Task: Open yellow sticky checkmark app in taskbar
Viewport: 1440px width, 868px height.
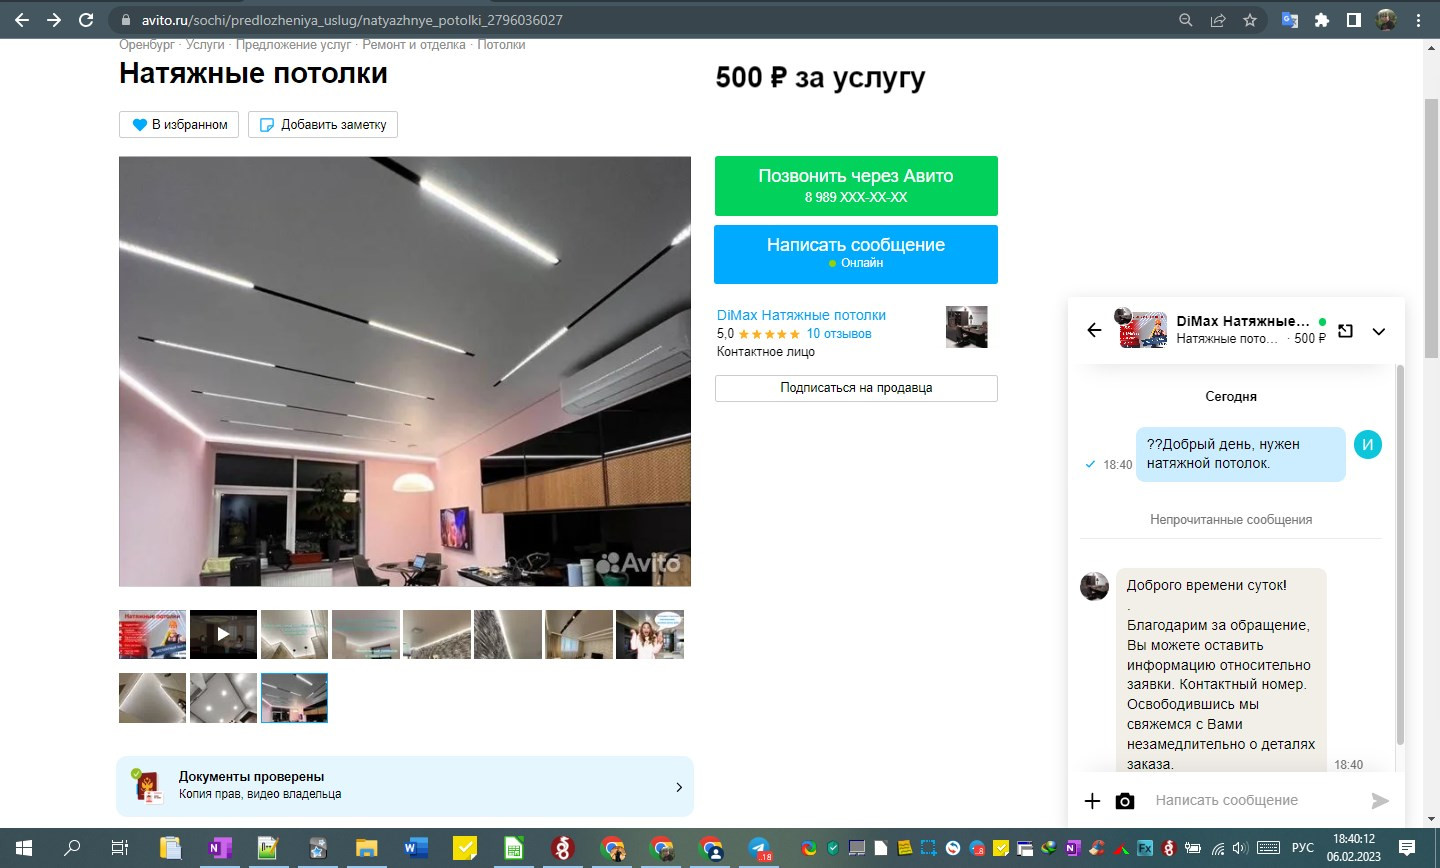Action: [463, 848]
